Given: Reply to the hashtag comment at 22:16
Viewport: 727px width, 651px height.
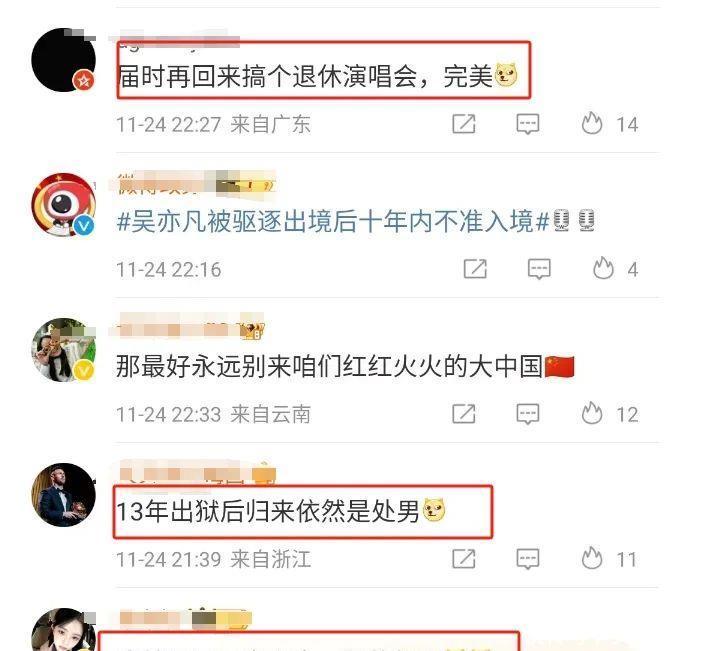Looking at the screenshot, I should coord(539,268).
